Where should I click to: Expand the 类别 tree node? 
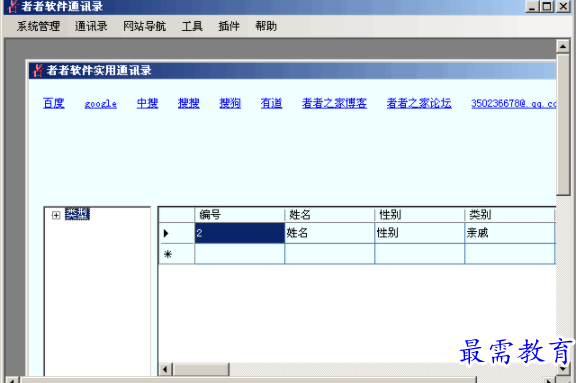(56, 215)
